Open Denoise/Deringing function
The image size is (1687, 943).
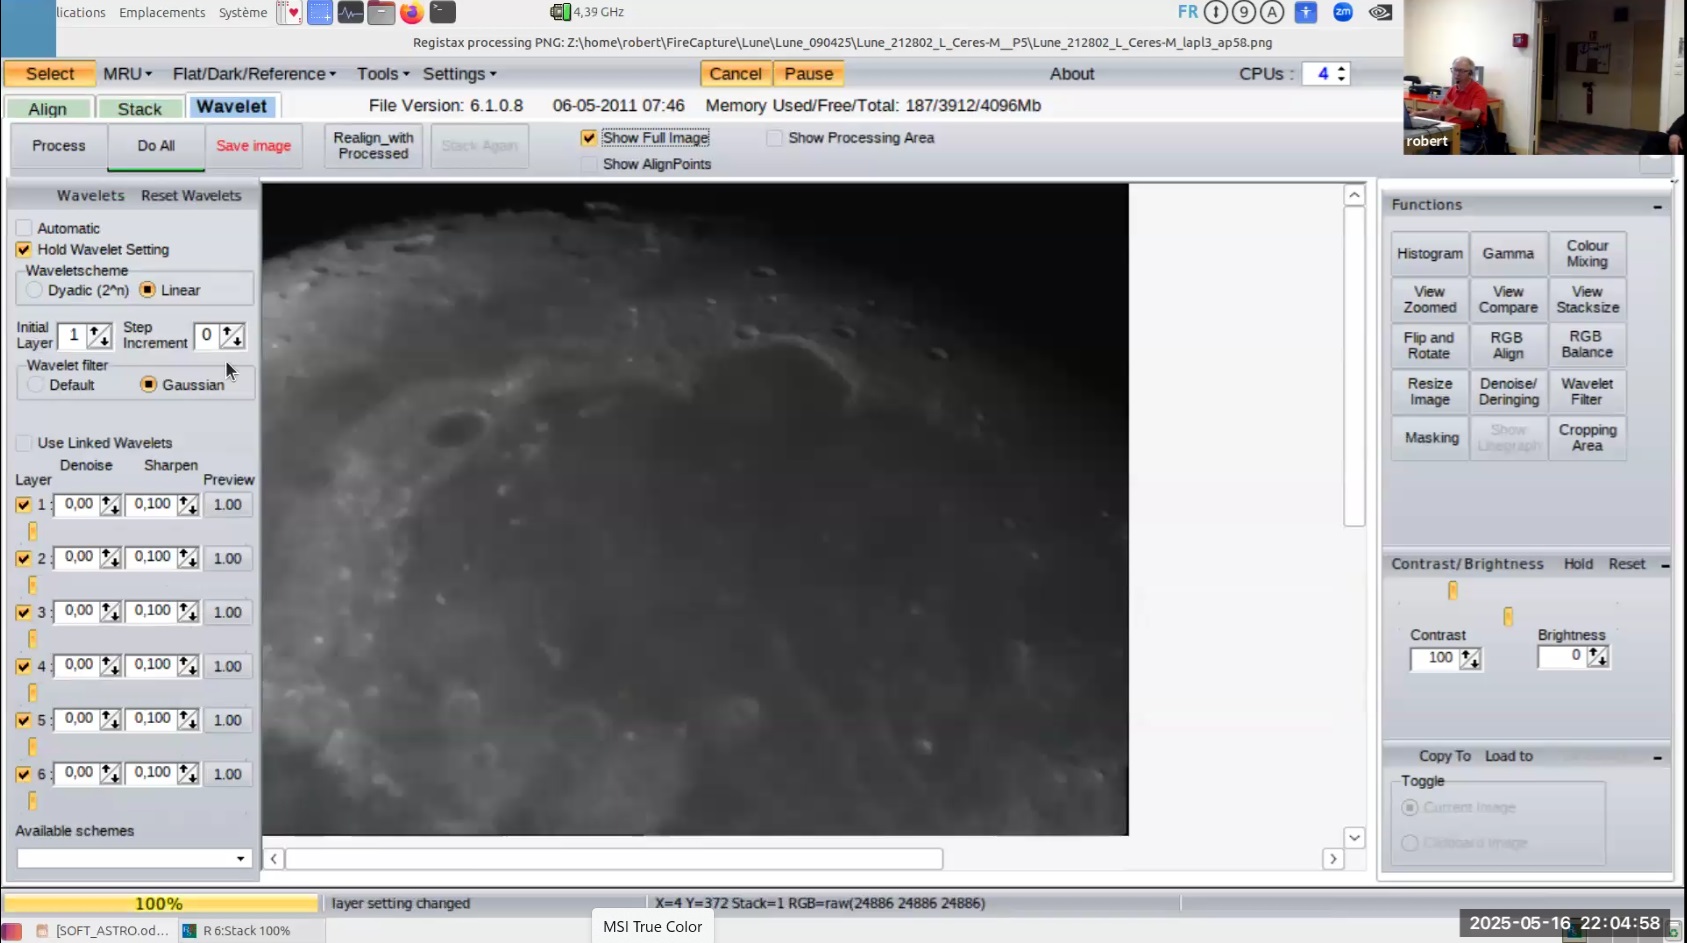point(1508,391)
